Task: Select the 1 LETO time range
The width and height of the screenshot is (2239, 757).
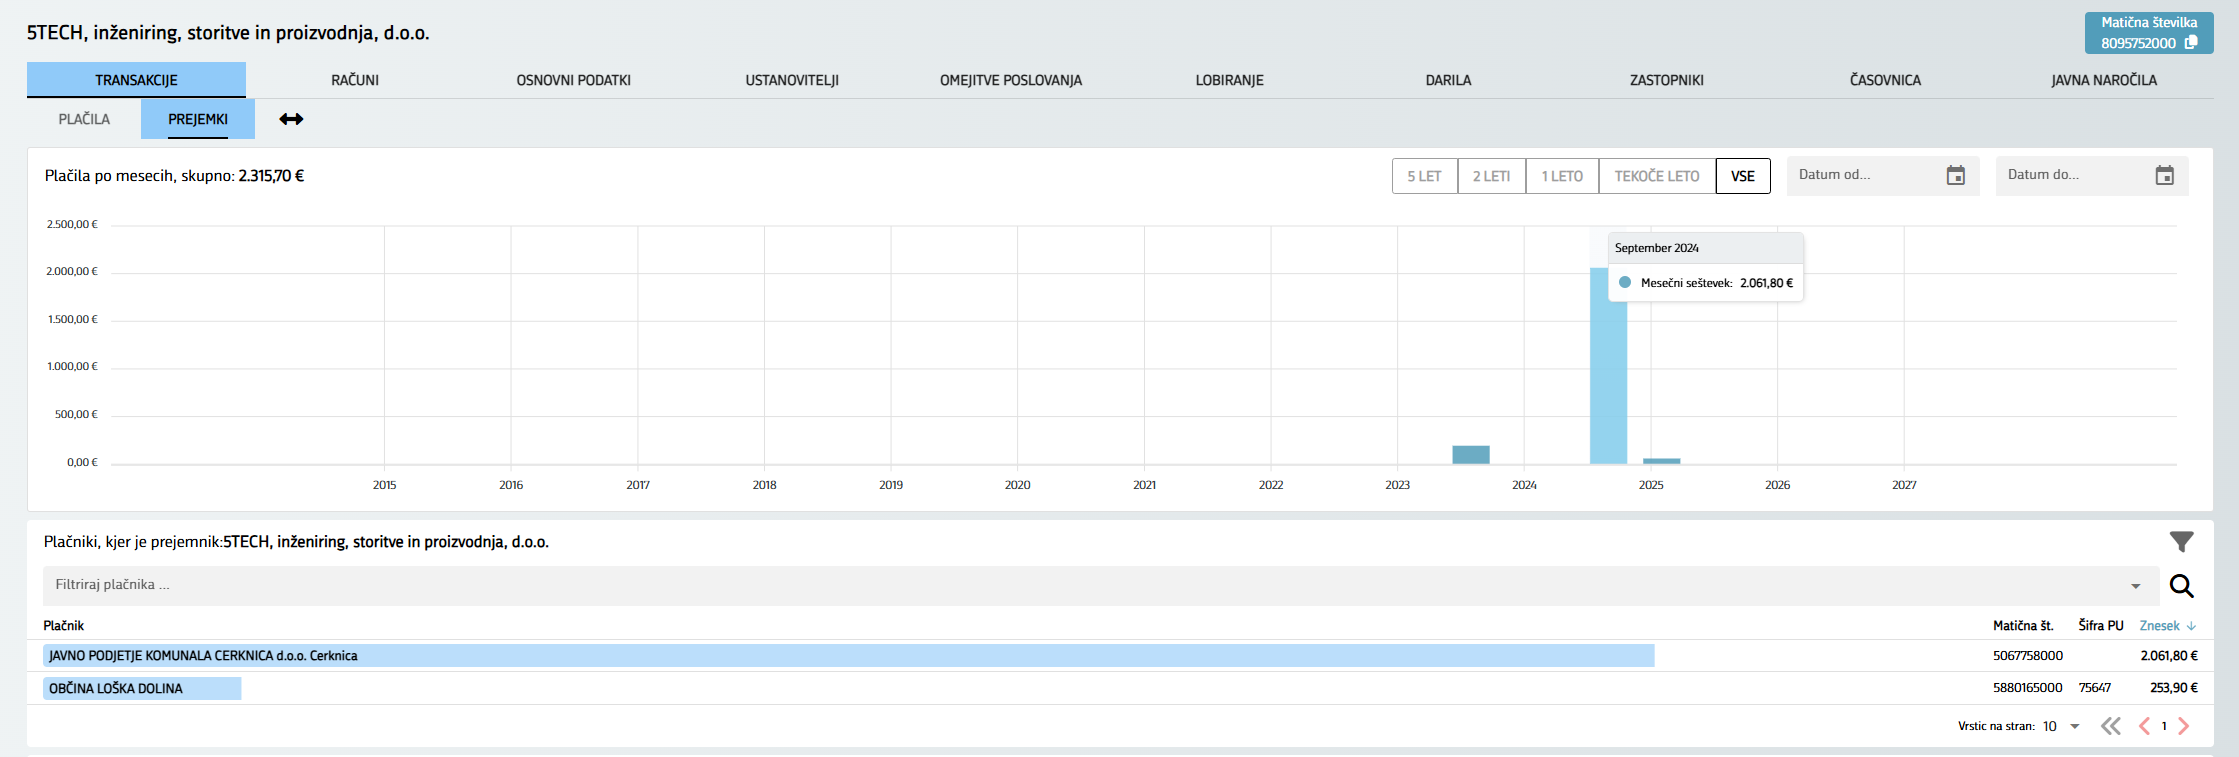Action: [x=1561, y=176]
